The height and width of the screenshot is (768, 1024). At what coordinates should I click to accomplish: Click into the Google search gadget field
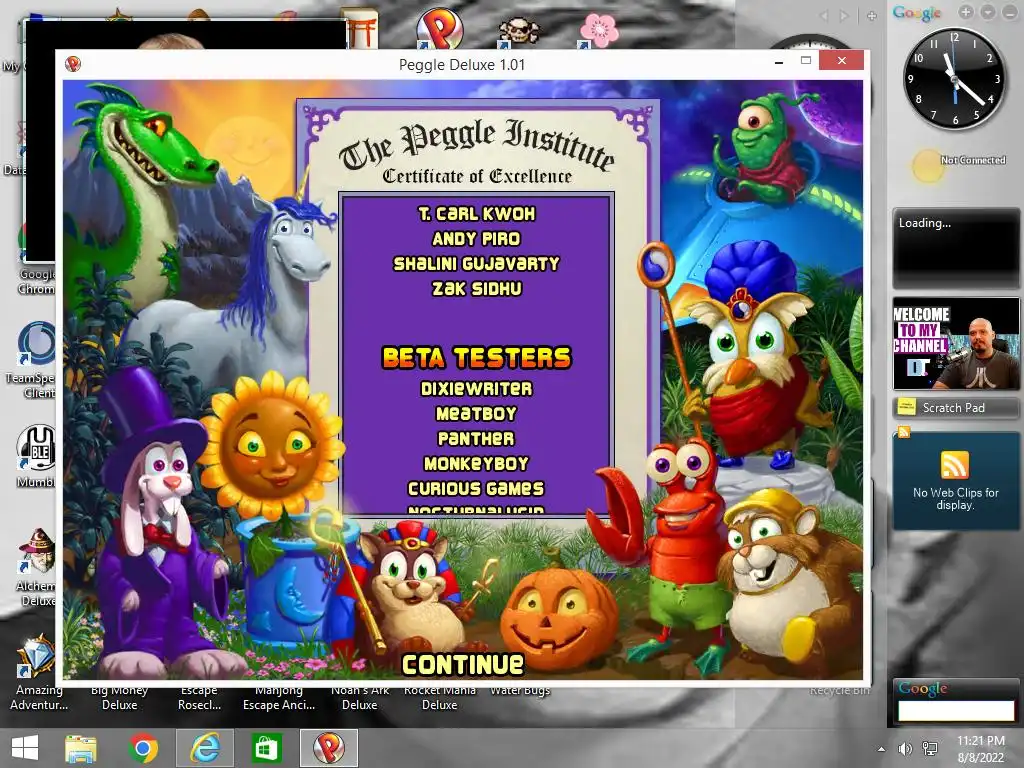(955, 711)
